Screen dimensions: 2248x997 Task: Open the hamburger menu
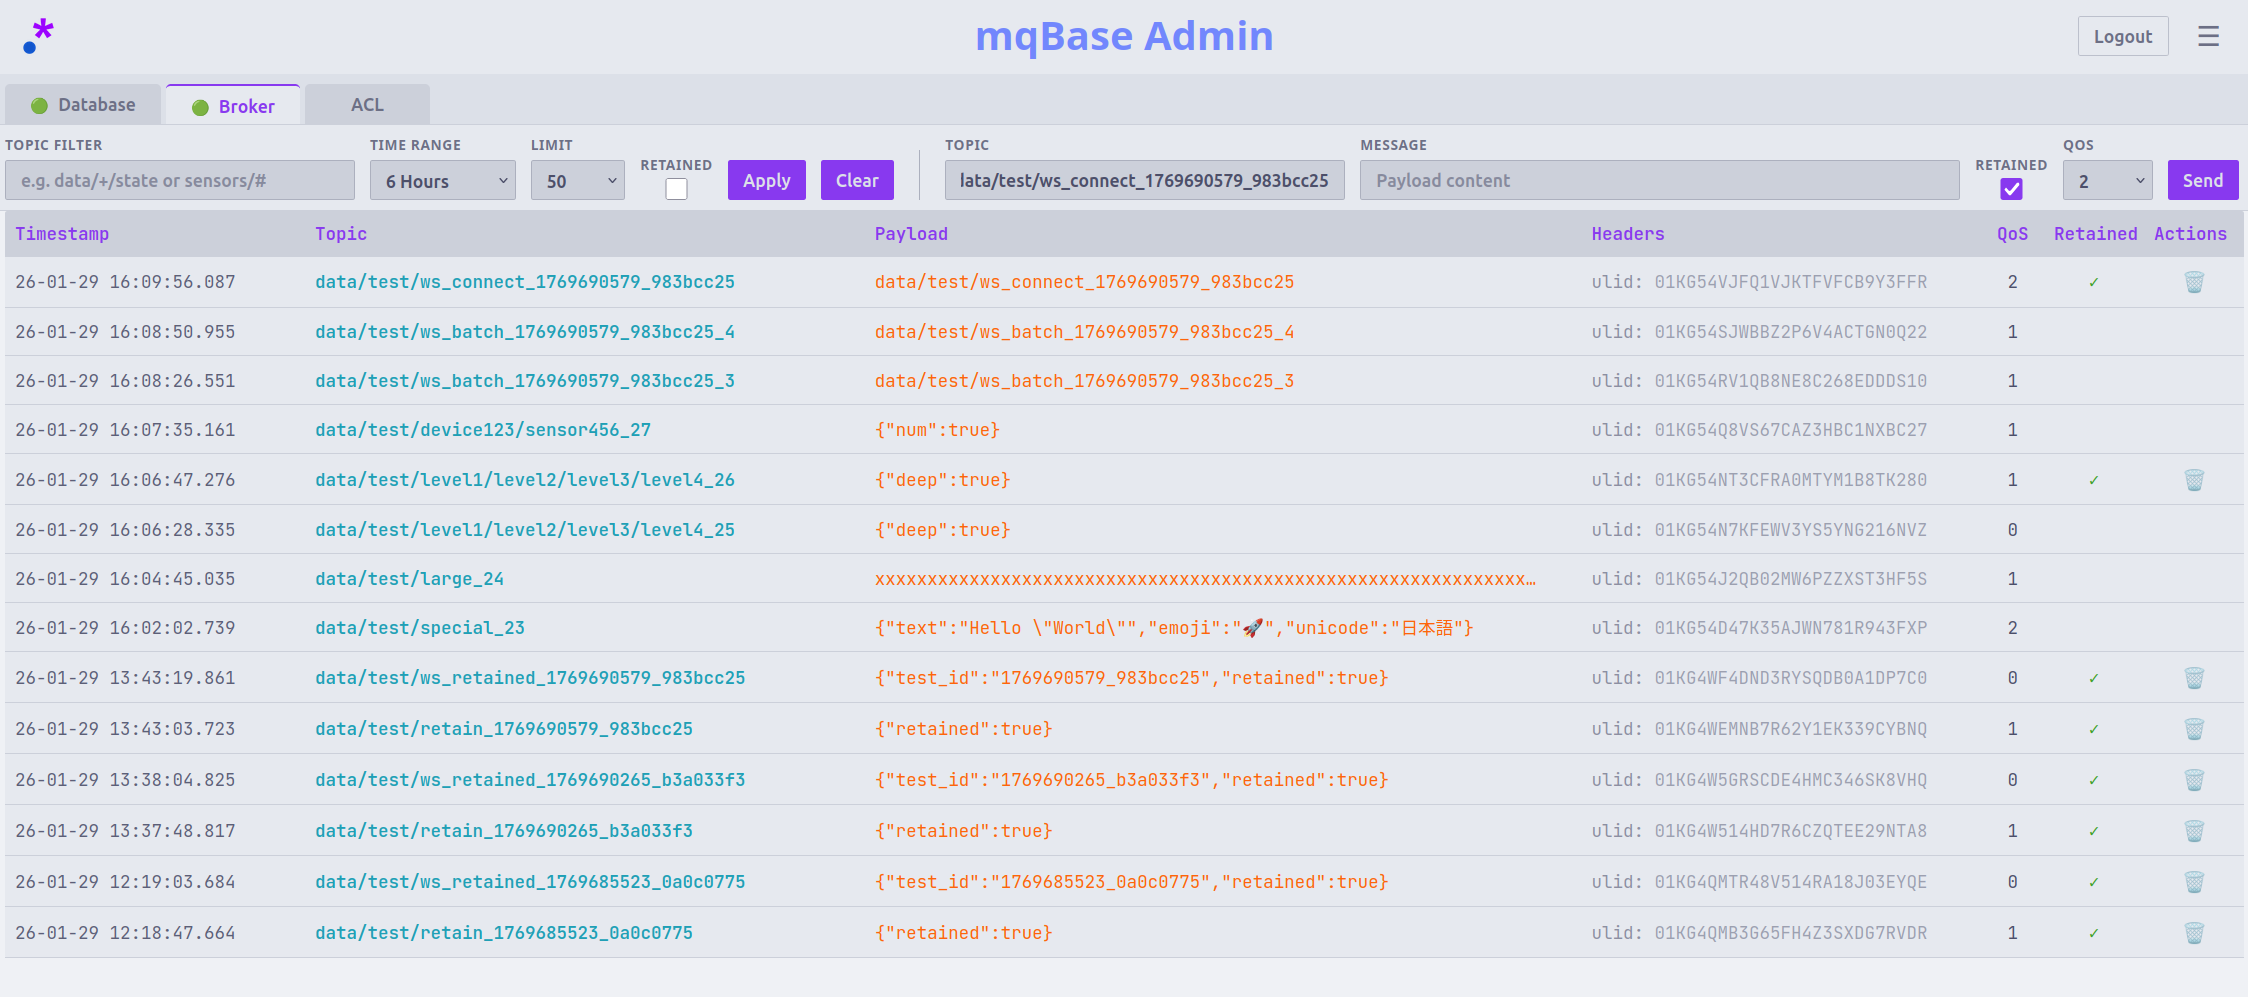click(2208, 37)
